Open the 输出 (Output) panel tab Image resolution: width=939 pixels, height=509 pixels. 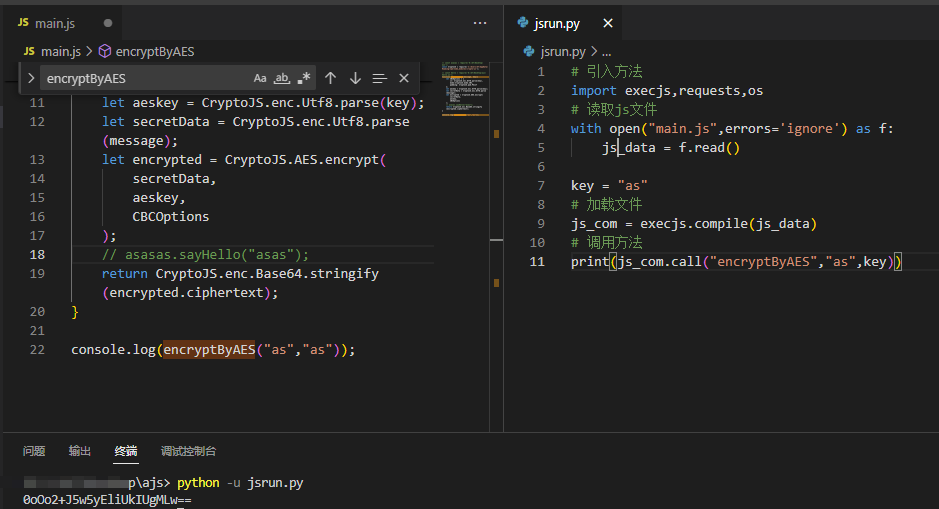coord(80,451)
